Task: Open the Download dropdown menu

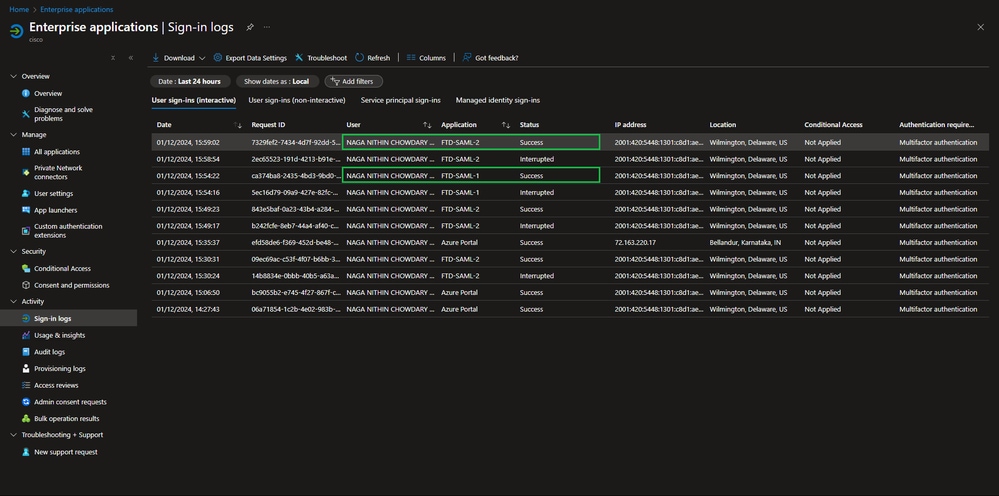Action: point(178,58)
